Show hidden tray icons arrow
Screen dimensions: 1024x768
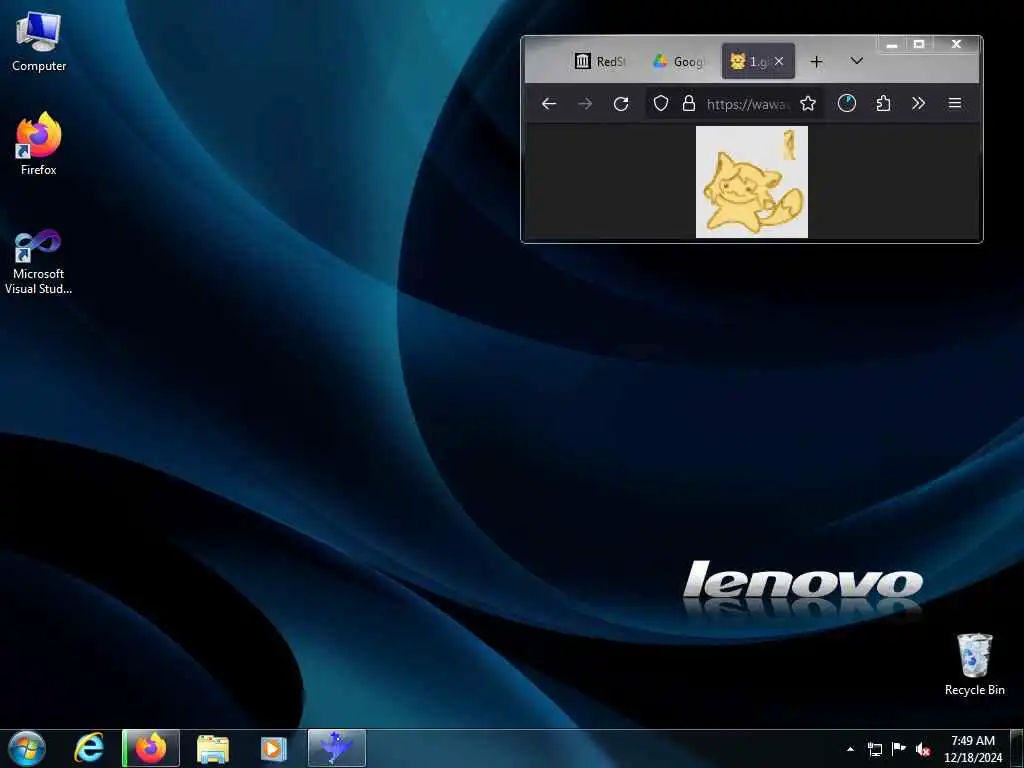pos(850,749)
